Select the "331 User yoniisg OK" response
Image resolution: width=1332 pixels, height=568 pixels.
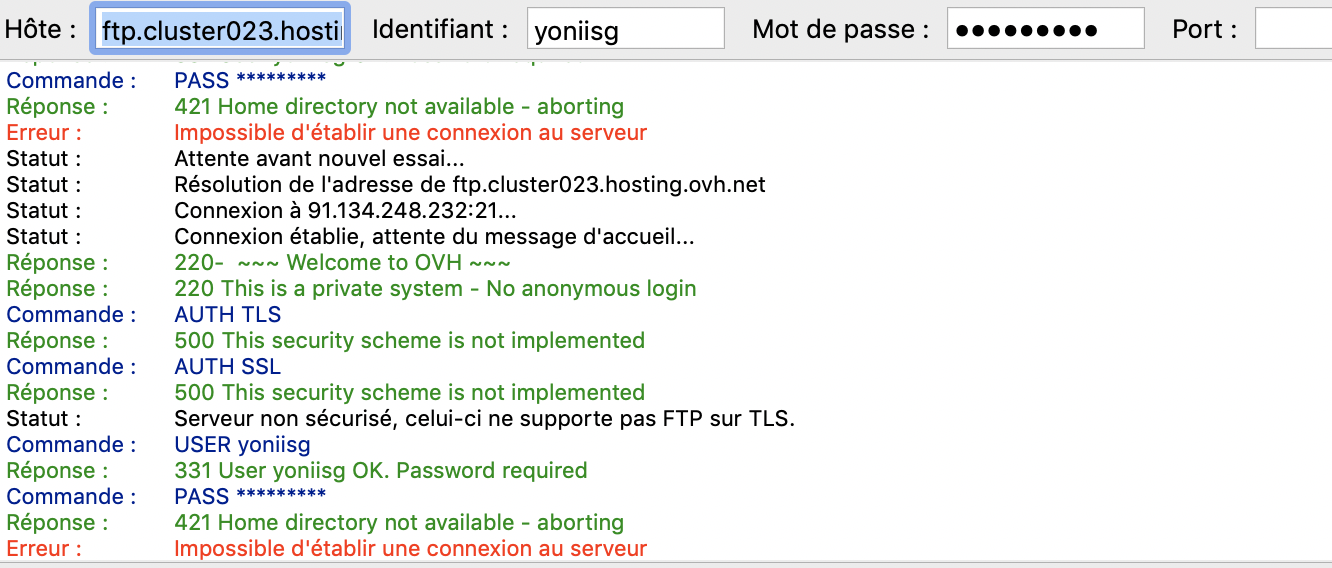pos(380,471)
